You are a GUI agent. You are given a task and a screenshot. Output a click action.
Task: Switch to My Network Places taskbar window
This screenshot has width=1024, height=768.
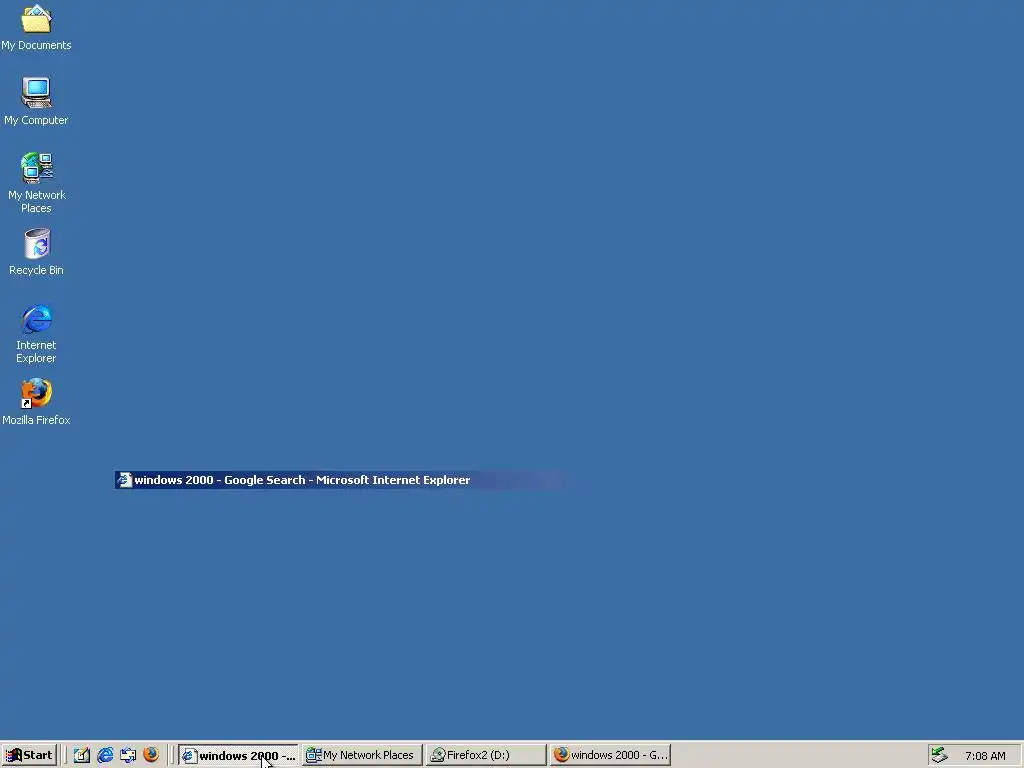click(362, 755)
